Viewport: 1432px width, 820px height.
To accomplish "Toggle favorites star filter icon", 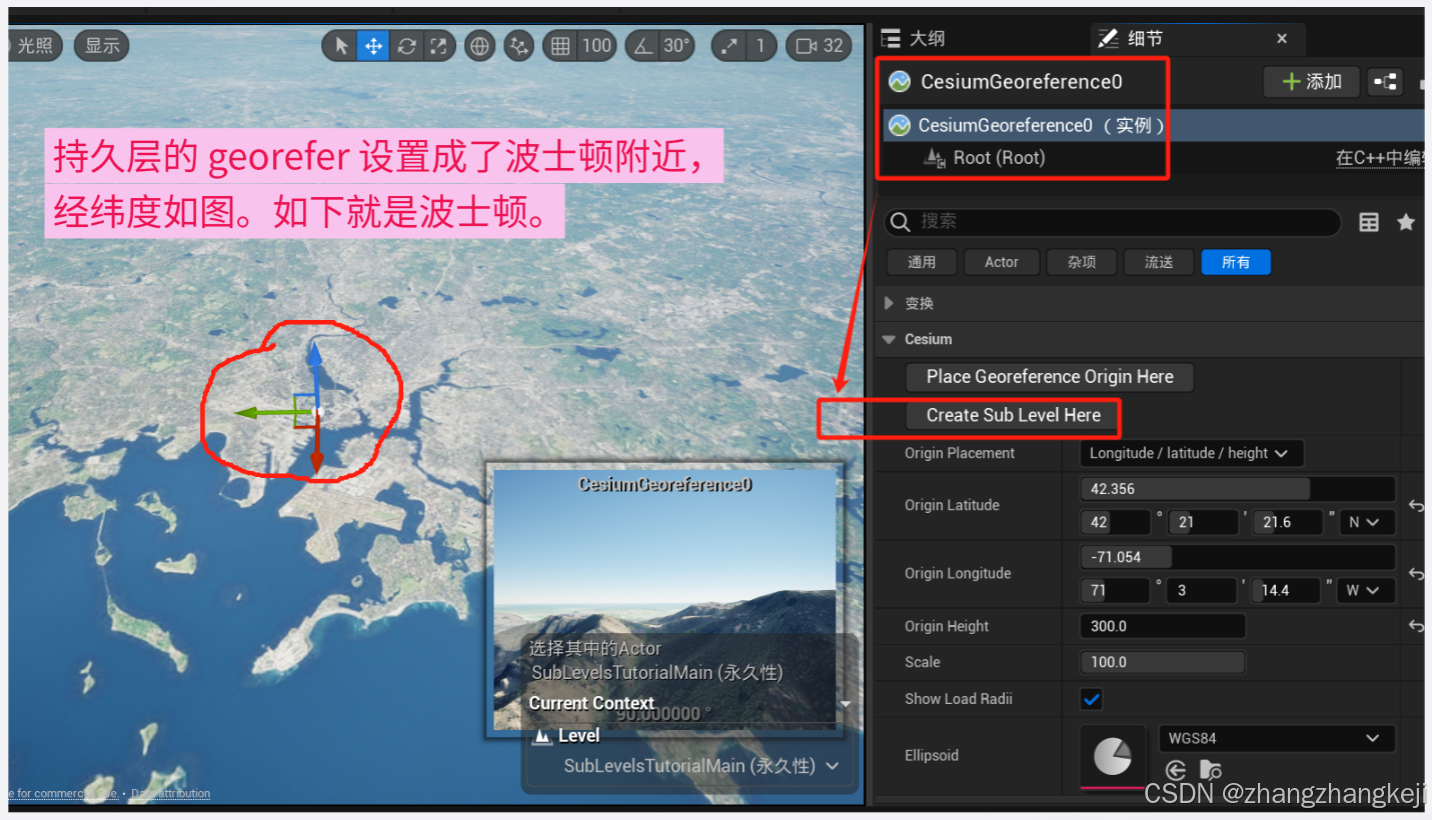I will pyautogui.click(x=1406, y=222).
